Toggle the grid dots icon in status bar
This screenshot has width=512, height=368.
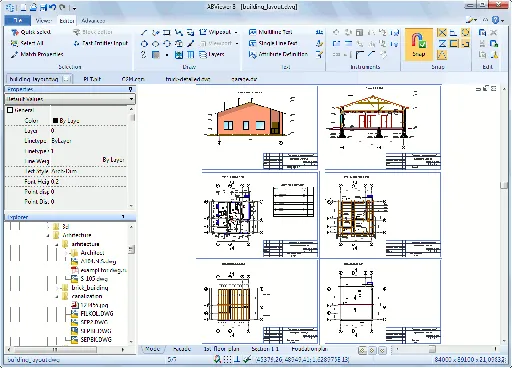coord(227,359)
